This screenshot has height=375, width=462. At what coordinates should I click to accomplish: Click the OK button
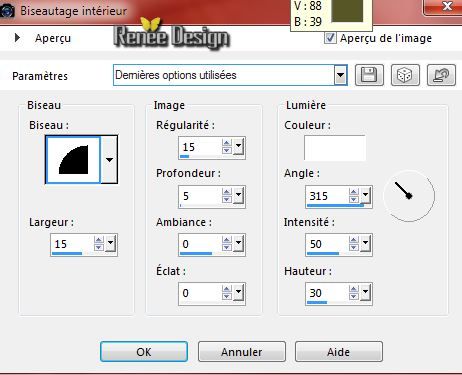pos(144,352)
